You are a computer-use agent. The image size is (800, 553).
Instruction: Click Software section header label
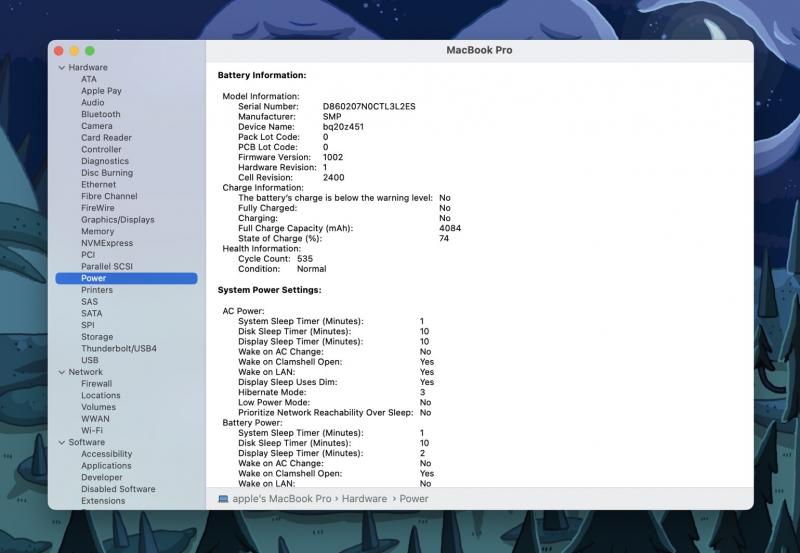(x=87, y=442)
